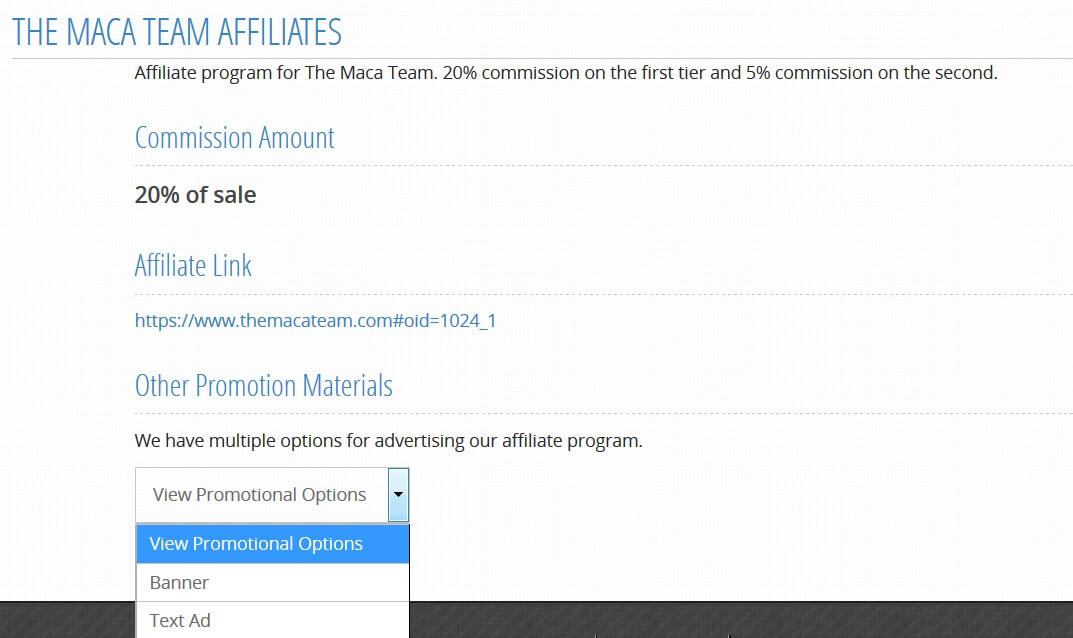Click the Affiliate Link section heading

(193, 266)
